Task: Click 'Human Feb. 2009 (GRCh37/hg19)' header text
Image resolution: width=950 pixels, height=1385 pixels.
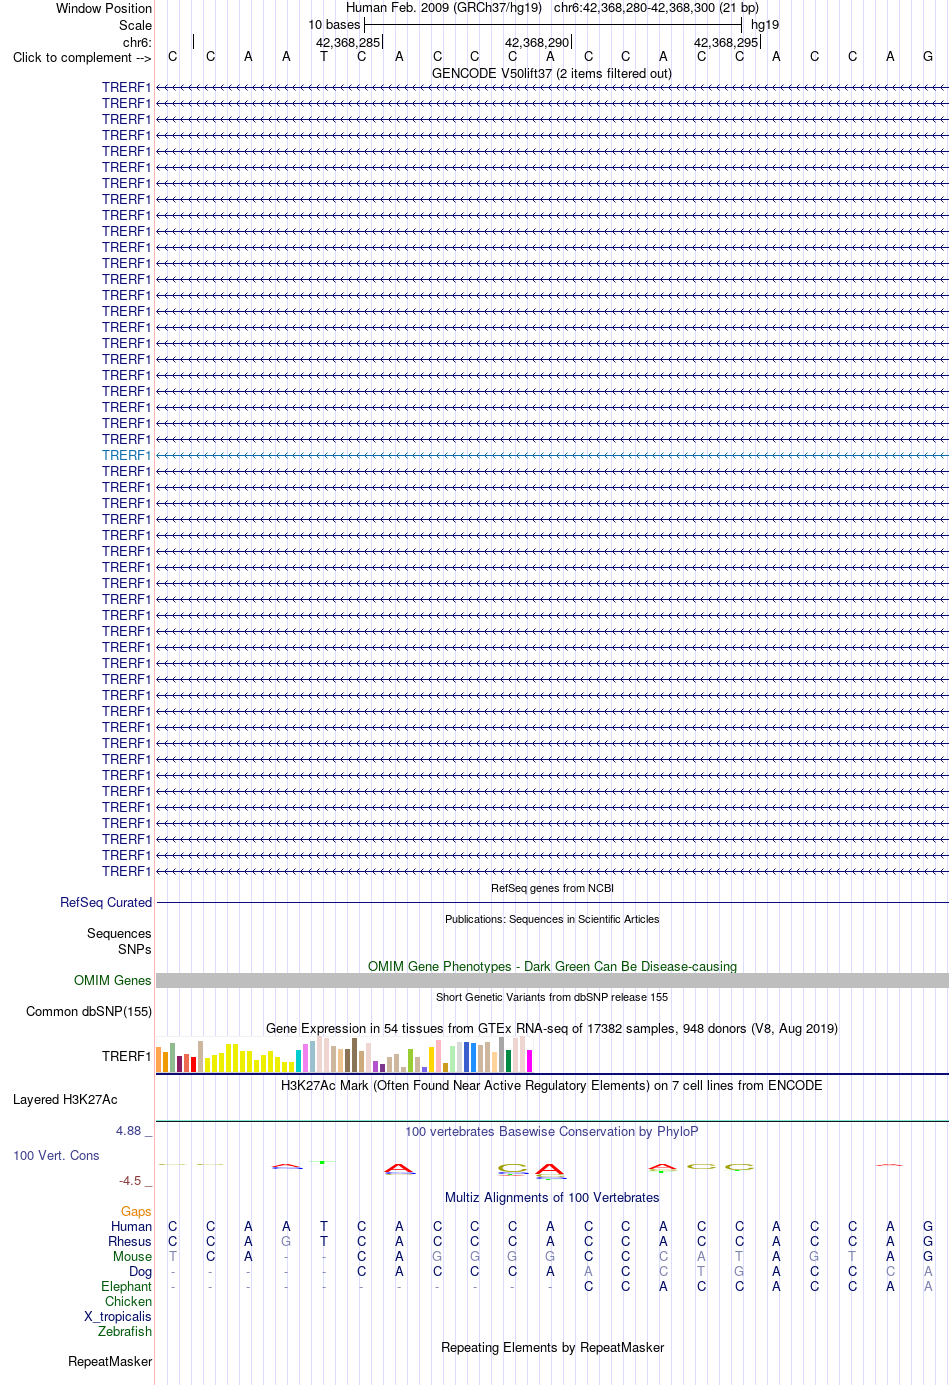Action: pos(443,7)
